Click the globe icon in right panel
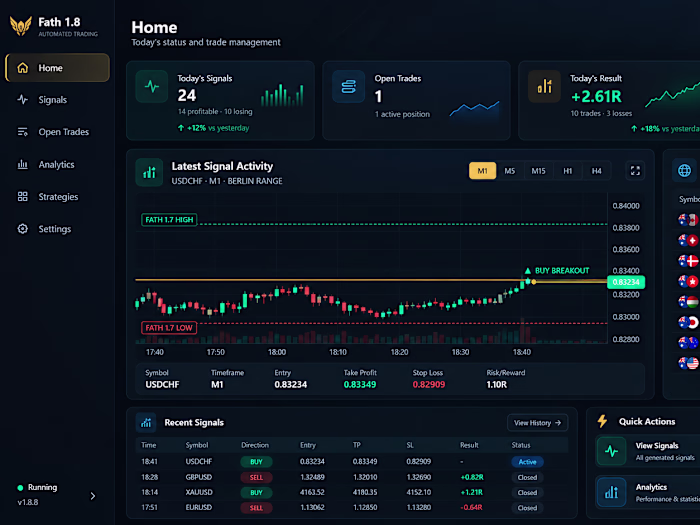This screenshot has width=700, height=525. [x=684, y=171]
